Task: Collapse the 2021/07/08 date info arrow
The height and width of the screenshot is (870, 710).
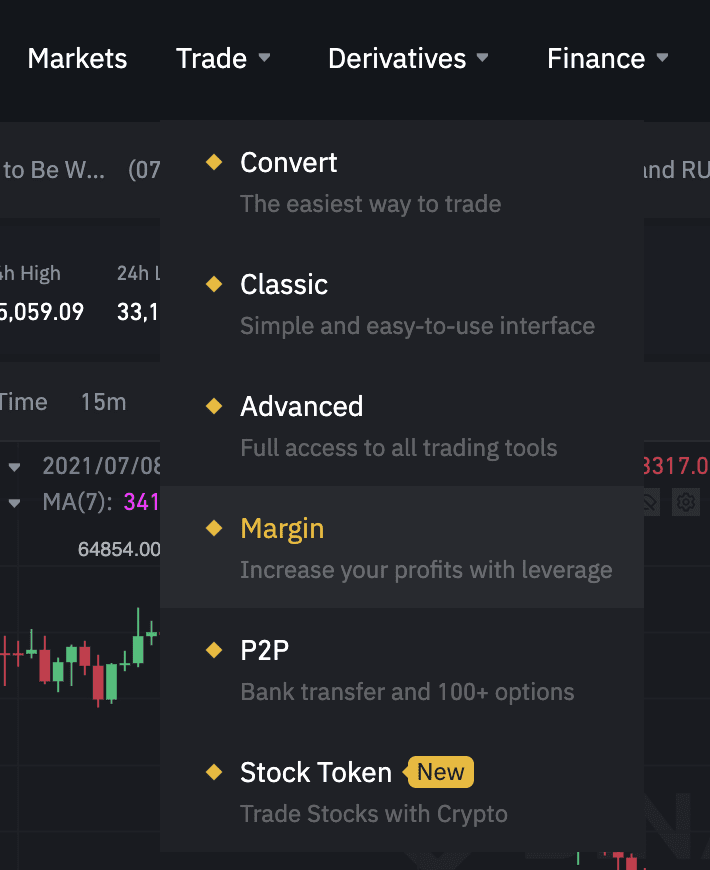Action: tap(14, 467)
